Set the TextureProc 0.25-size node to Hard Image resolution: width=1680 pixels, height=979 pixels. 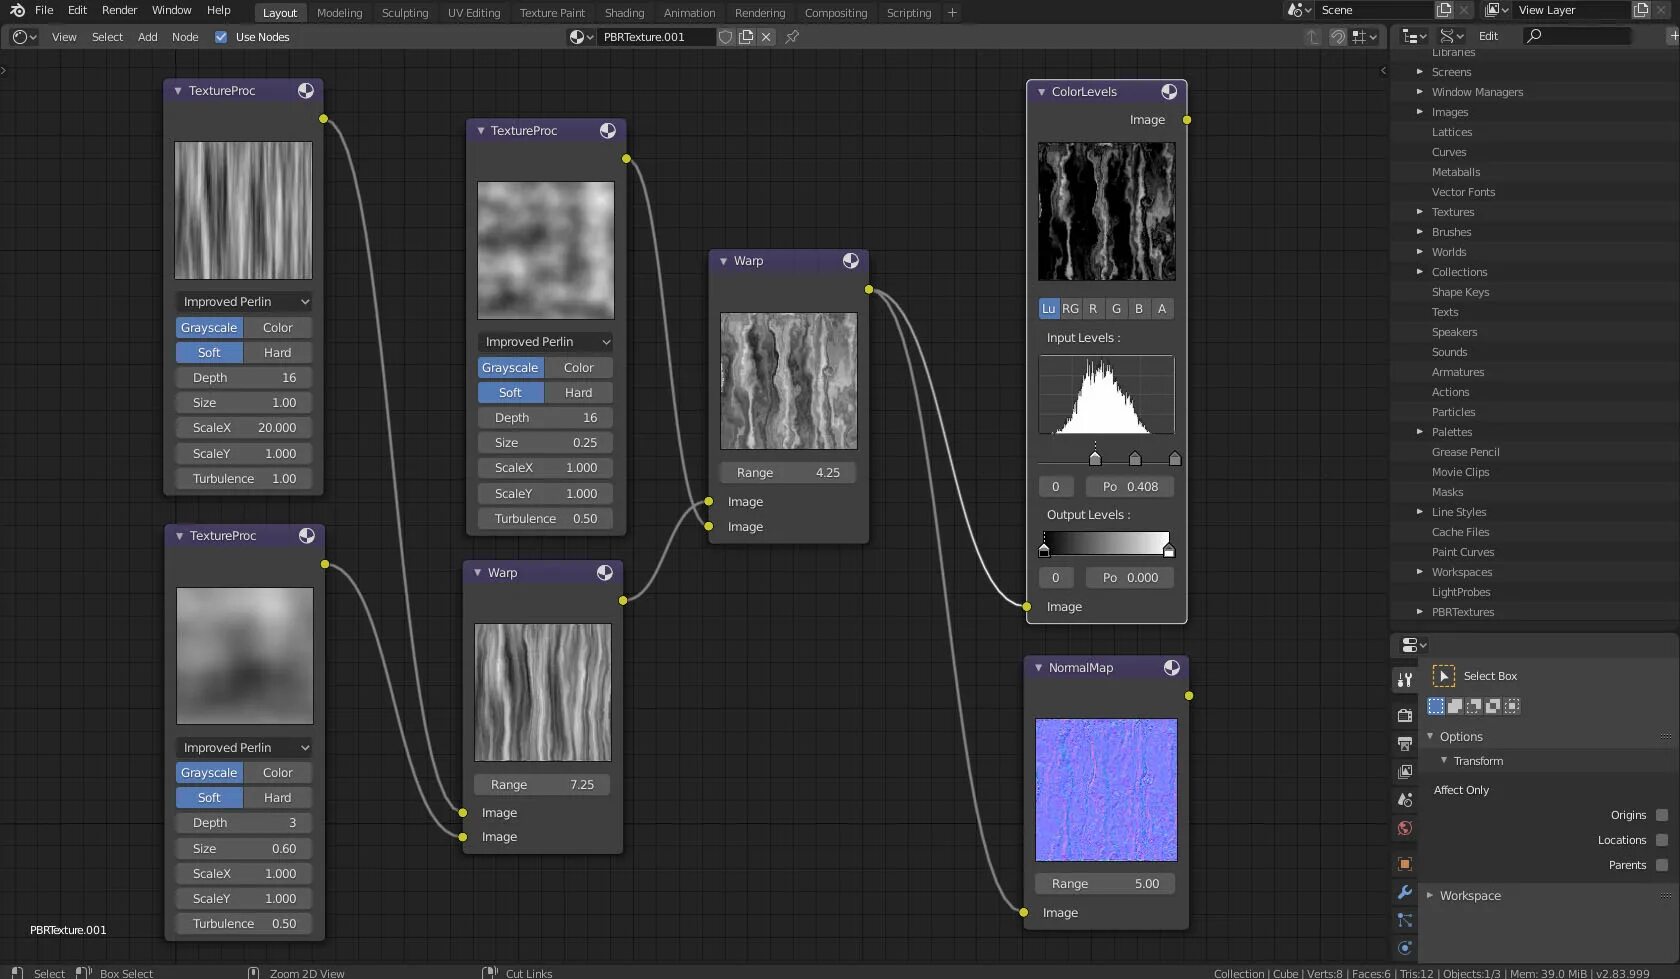578,393
